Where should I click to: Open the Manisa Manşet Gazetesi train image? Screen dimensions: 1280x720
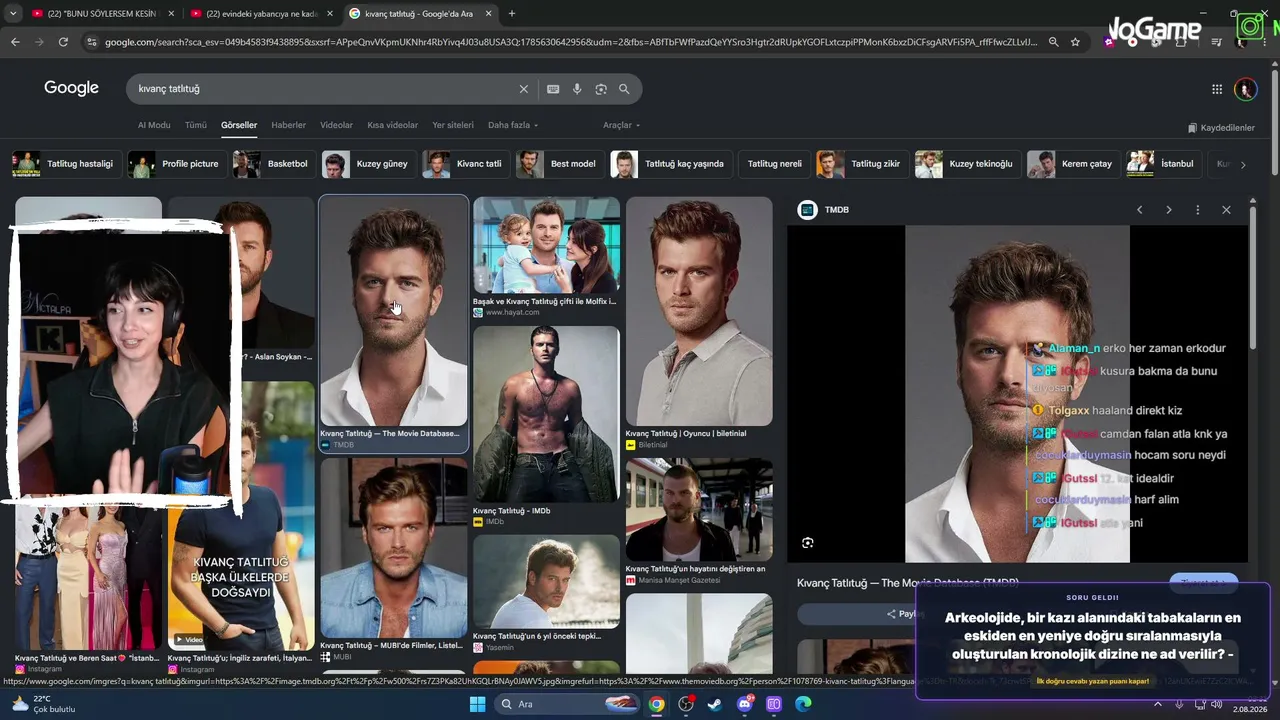pyautogui.click(x=699, y=510)
